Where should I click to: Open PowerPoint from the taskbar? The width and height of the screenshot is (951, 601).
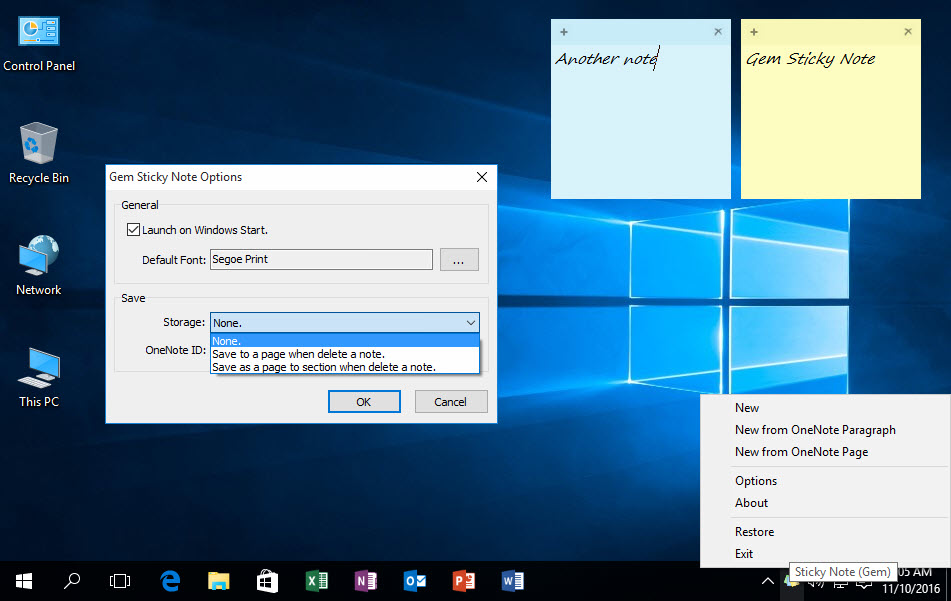463,580
